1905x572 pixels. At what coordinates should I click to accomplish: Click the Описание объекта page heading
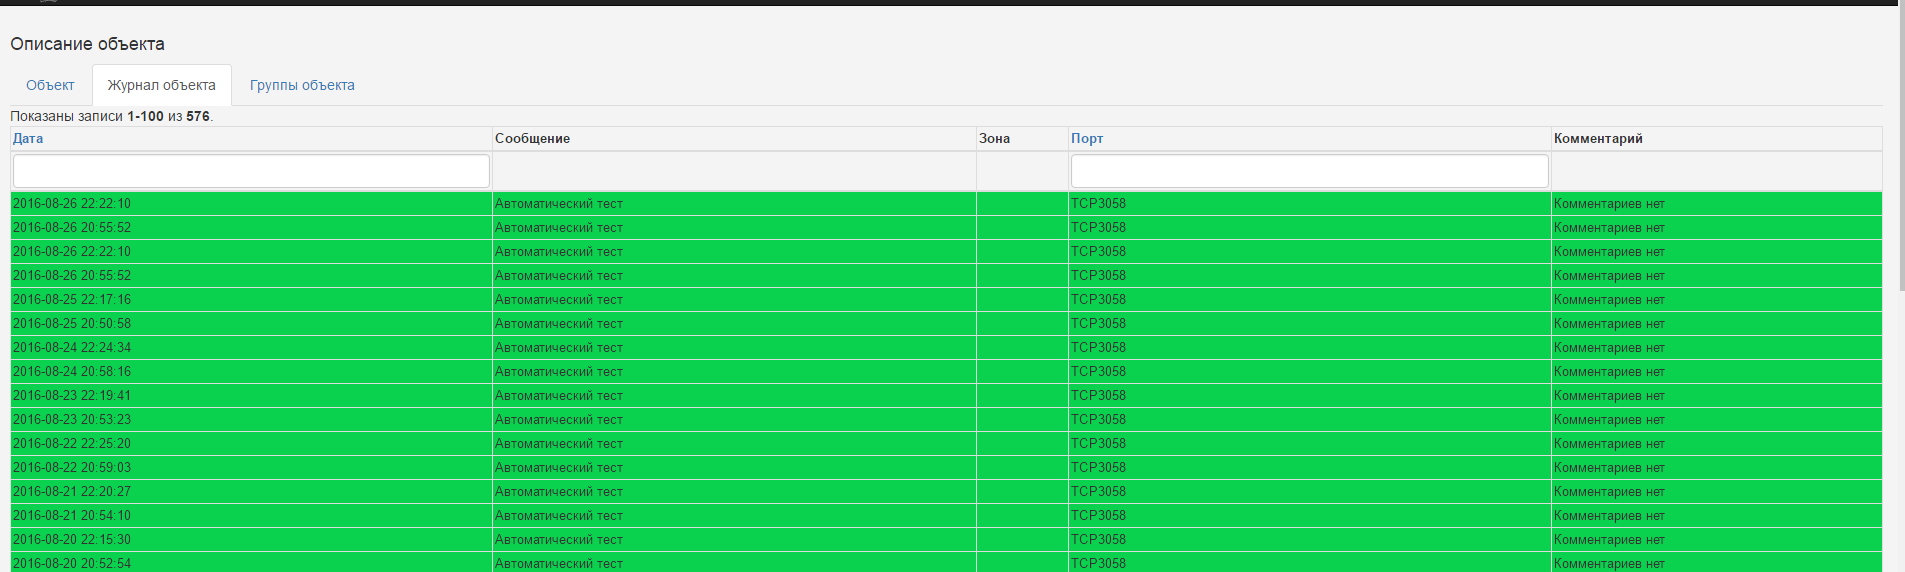87,44
